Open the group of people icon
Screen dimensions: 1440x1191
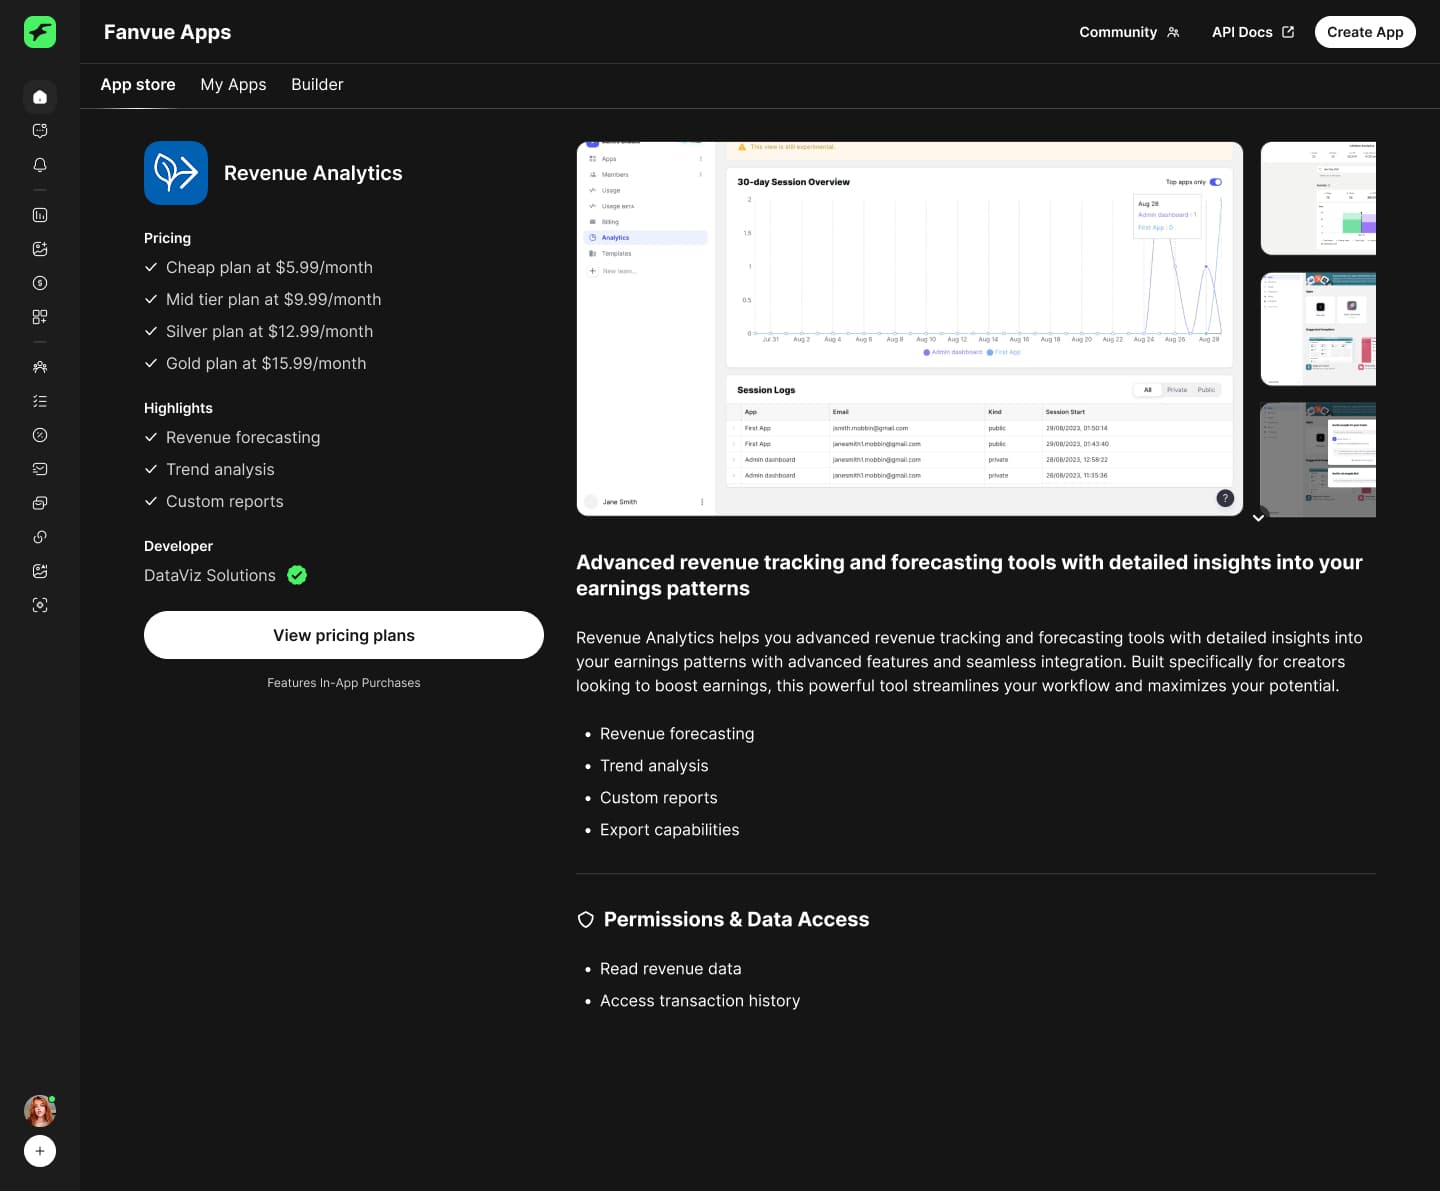pyautogui.click(x=40, y=367)
